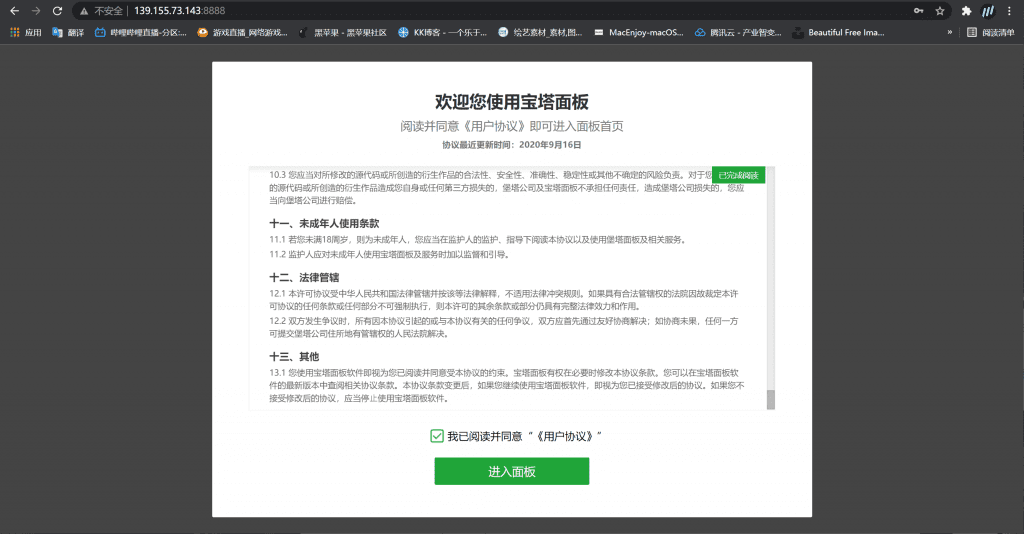This screenshot has height=534, width=1024.
Task: Click the 不安全 security warning icon
Action: tap(85, 11)
